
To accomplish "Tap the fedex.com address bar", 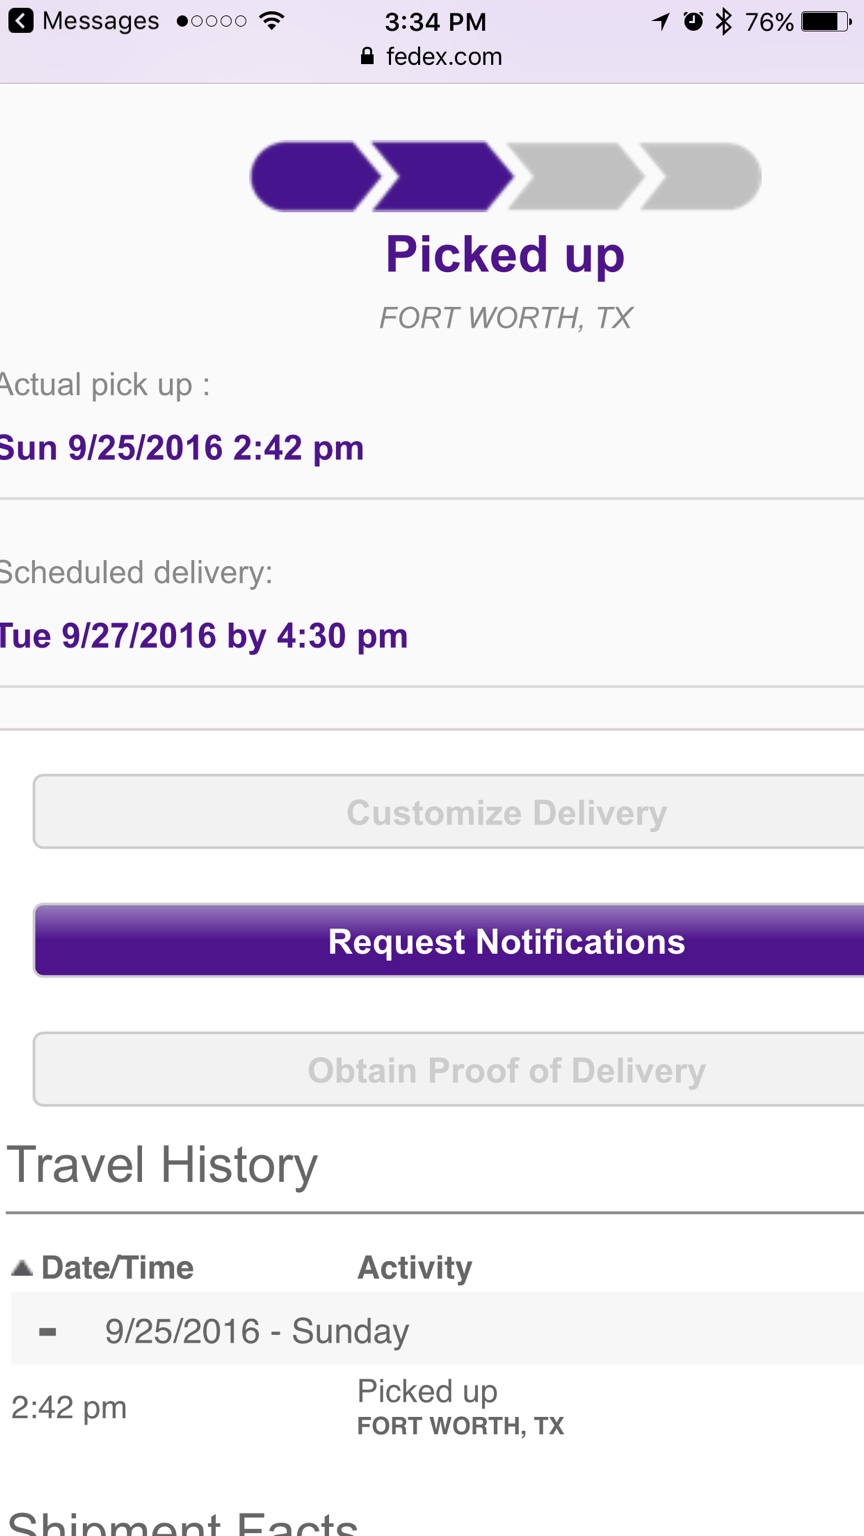I will [444, 57].
